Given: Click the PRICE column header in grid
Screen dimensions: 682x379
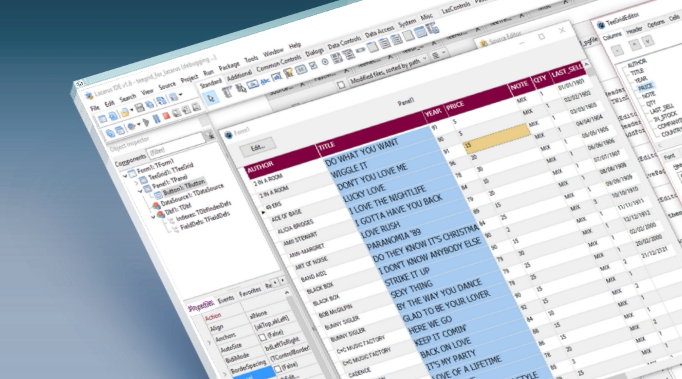Looking at the screenshot, I should click(x=455, y=105).
